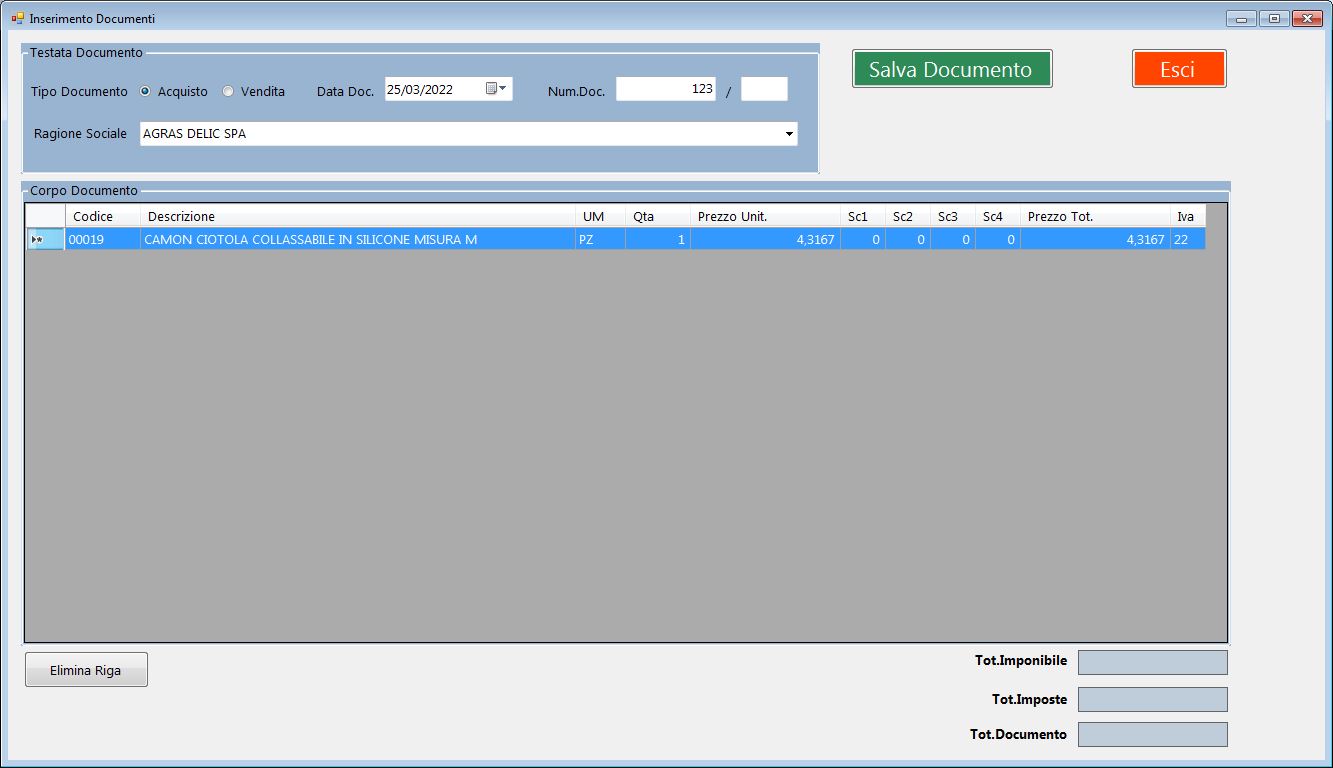Image resolution: width=1333 pixels, height=768 pixels.
Task: Click the red Esci button
Action: (1179, 70)
